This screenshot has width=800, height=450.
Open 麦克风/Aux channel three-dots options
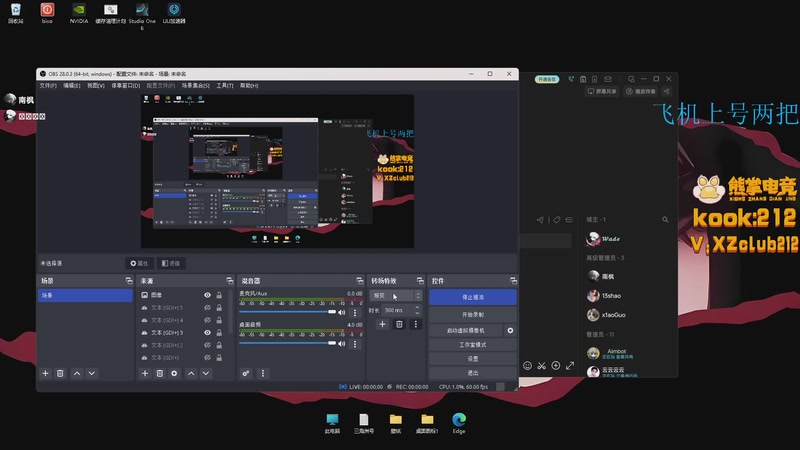tap(355, 312)
